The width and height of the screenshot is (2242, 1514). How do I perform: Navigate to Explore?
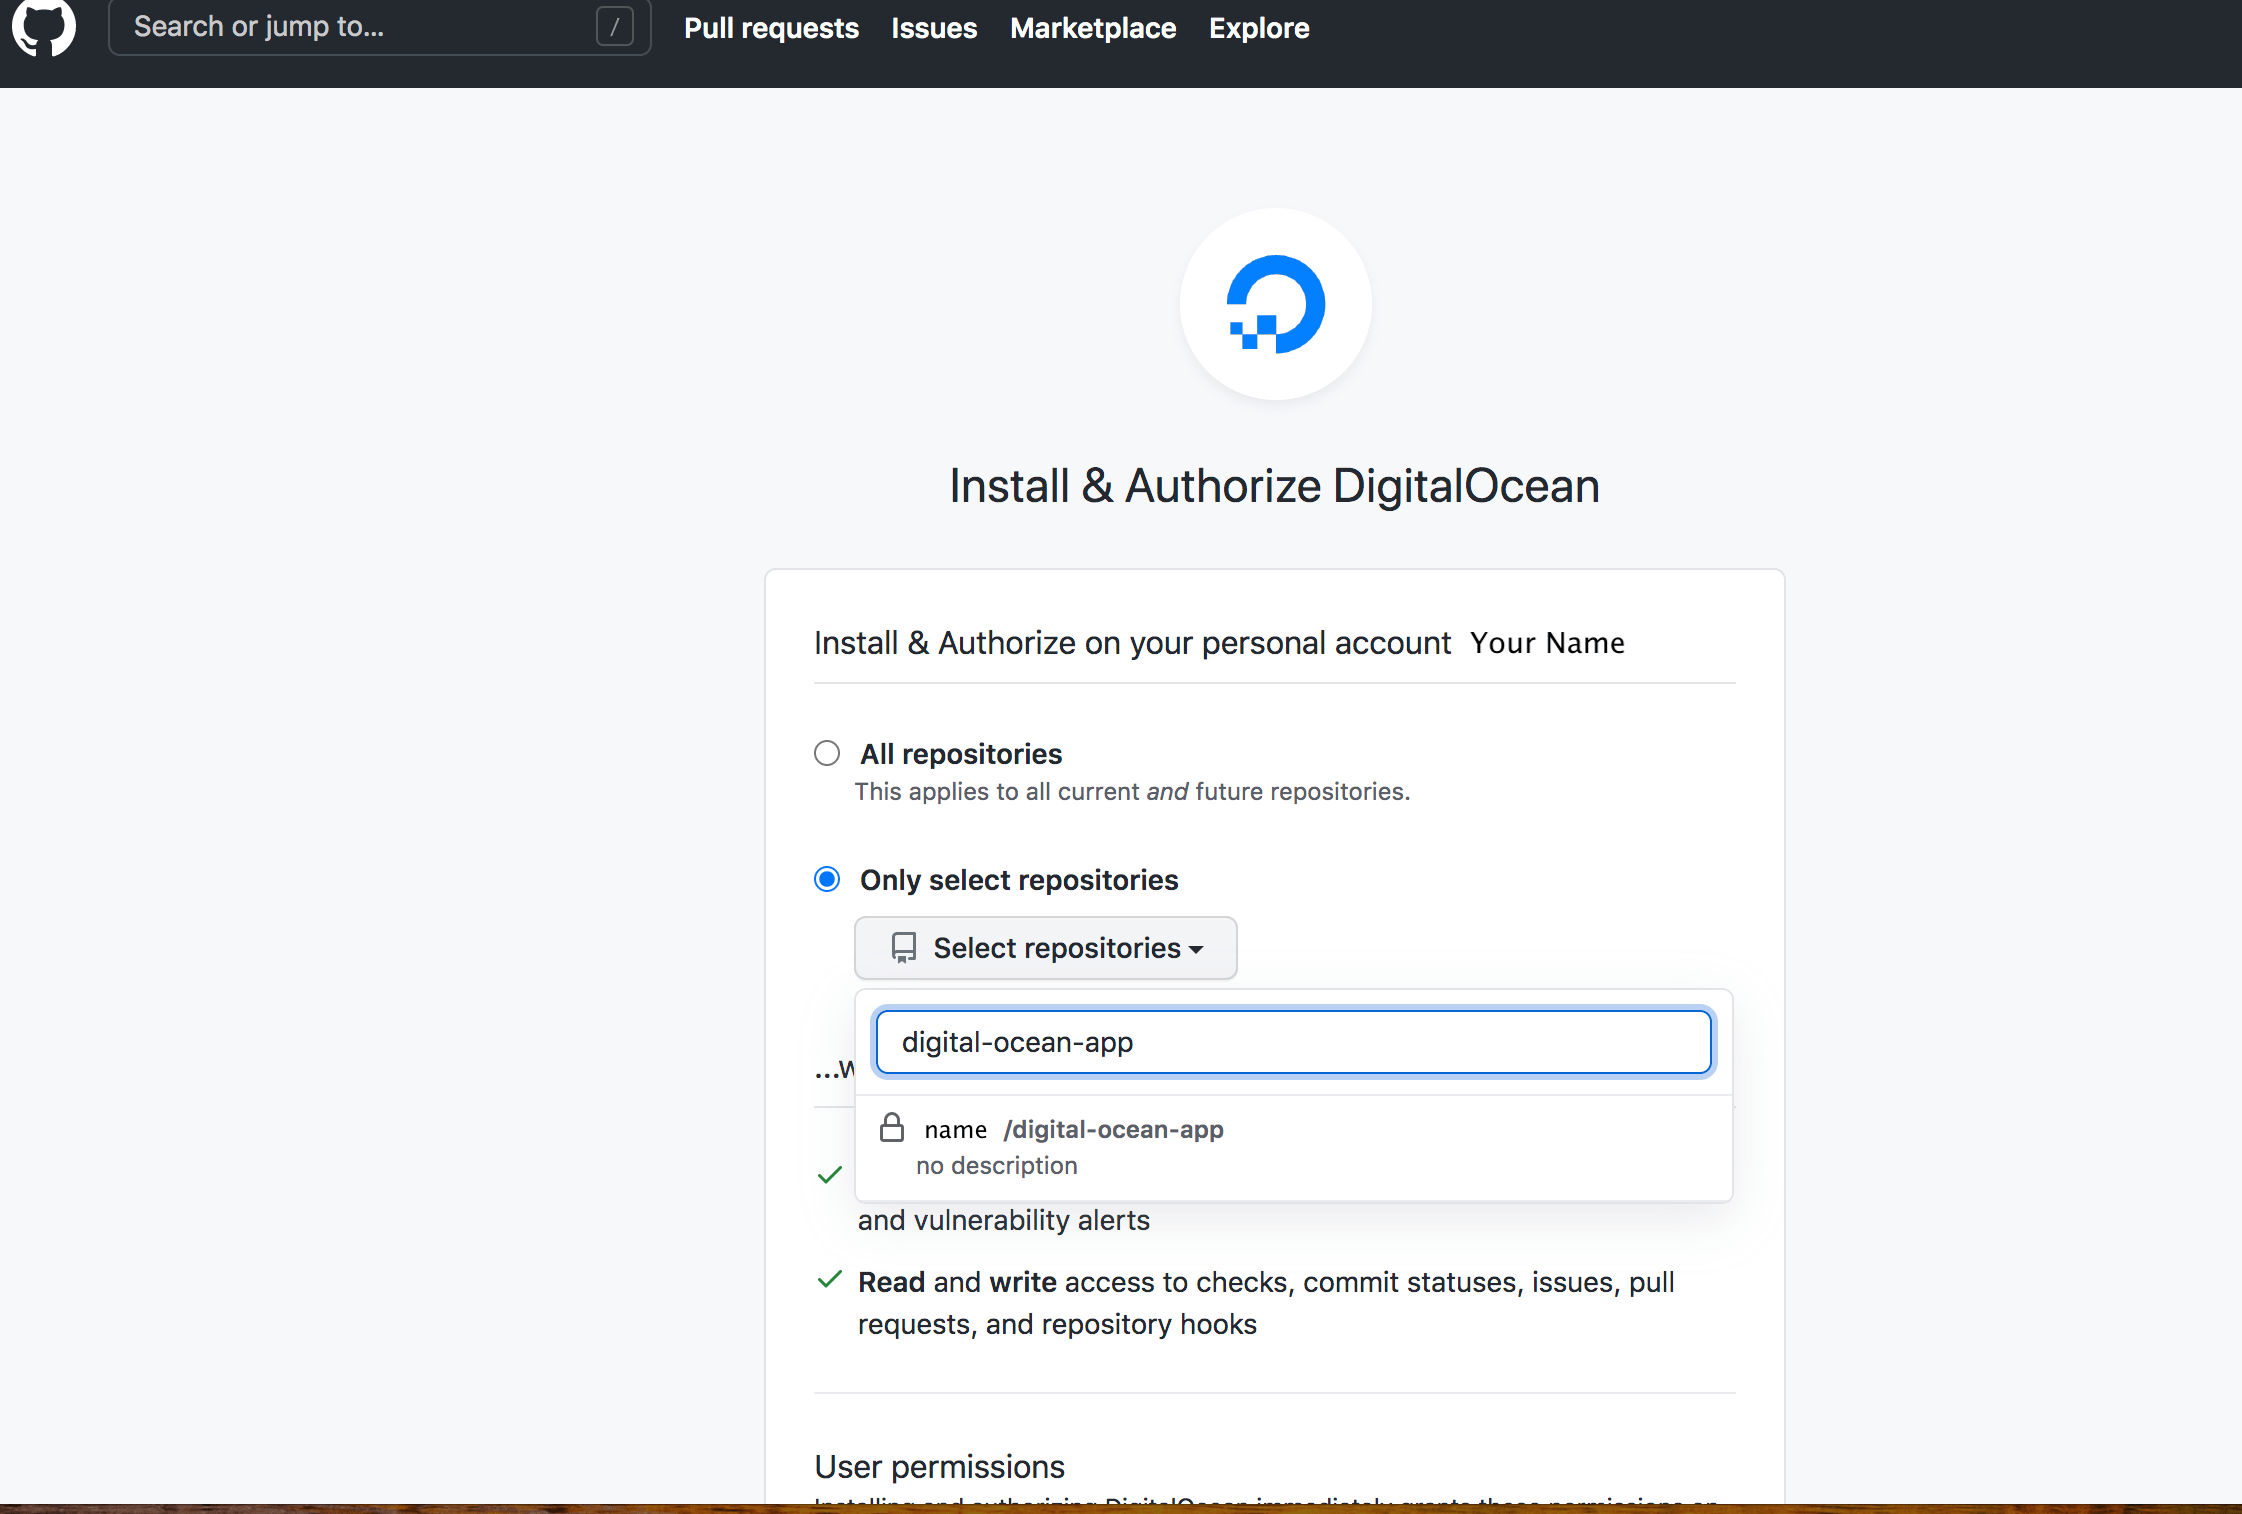tap(1258, 28)
